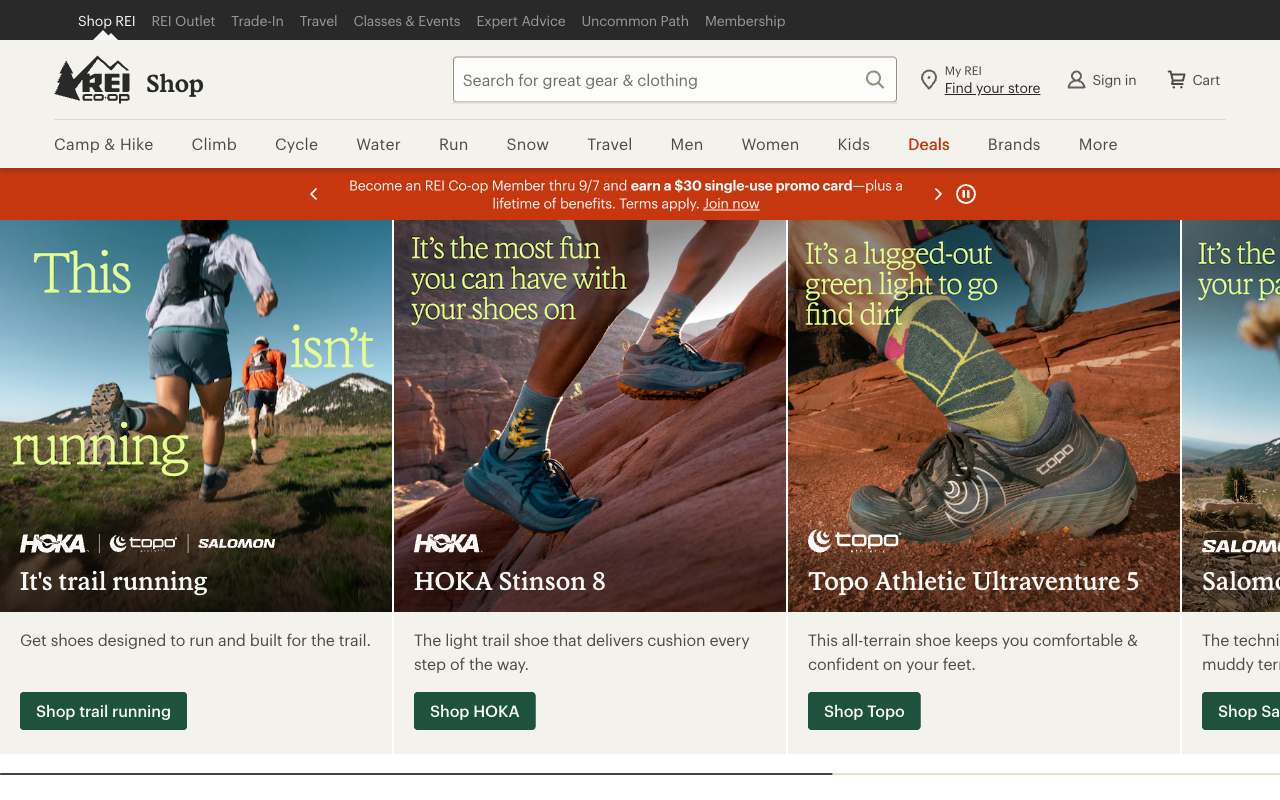Image resolution: width=1280 pixels, height=800 pixels.
Task: Open the Deals menu
Action: click(928, 144)
